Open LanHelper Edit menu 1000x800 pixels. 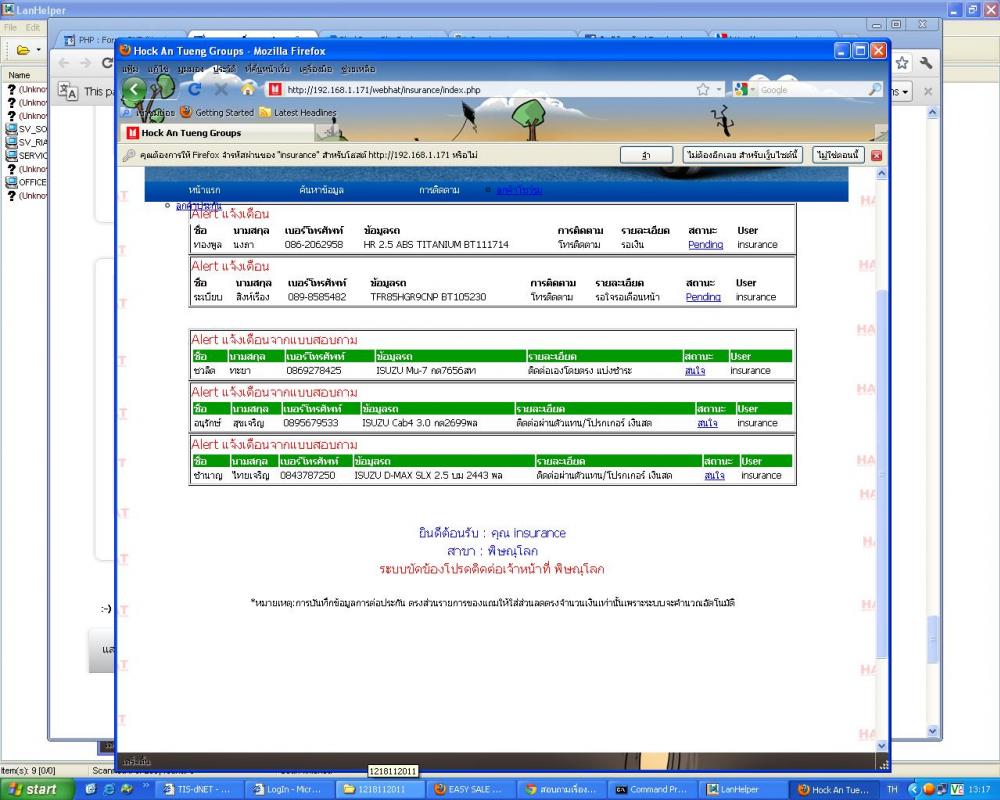(33, 27)
